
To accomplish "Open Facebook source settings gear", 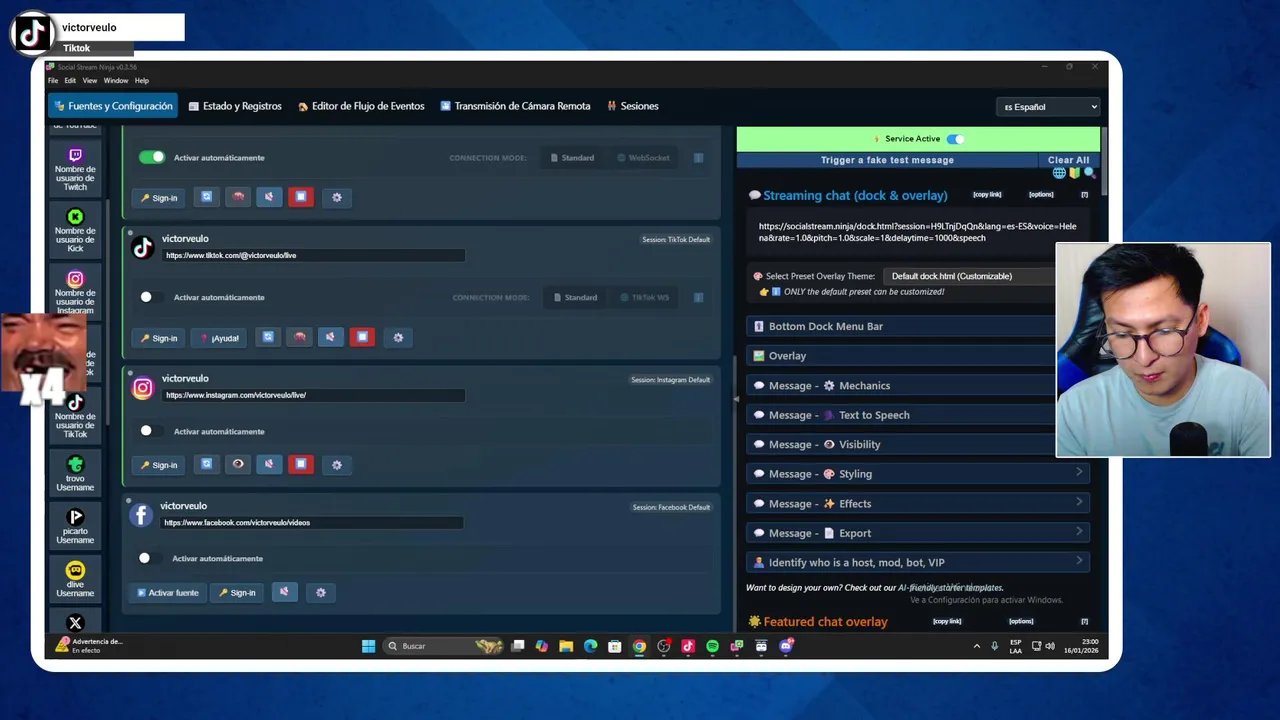I will [320, 592].
